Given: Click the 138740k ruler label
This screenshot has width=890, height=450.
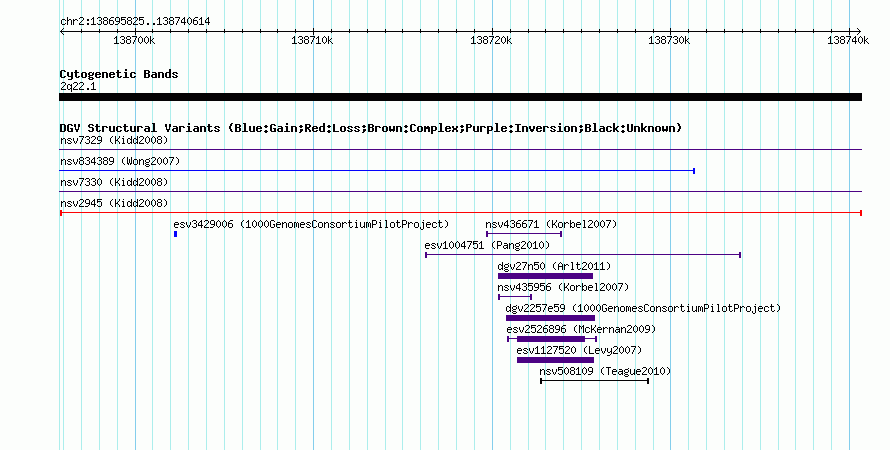Looking at the screenshot, I should pyautogui.click(x=848, y=40).
